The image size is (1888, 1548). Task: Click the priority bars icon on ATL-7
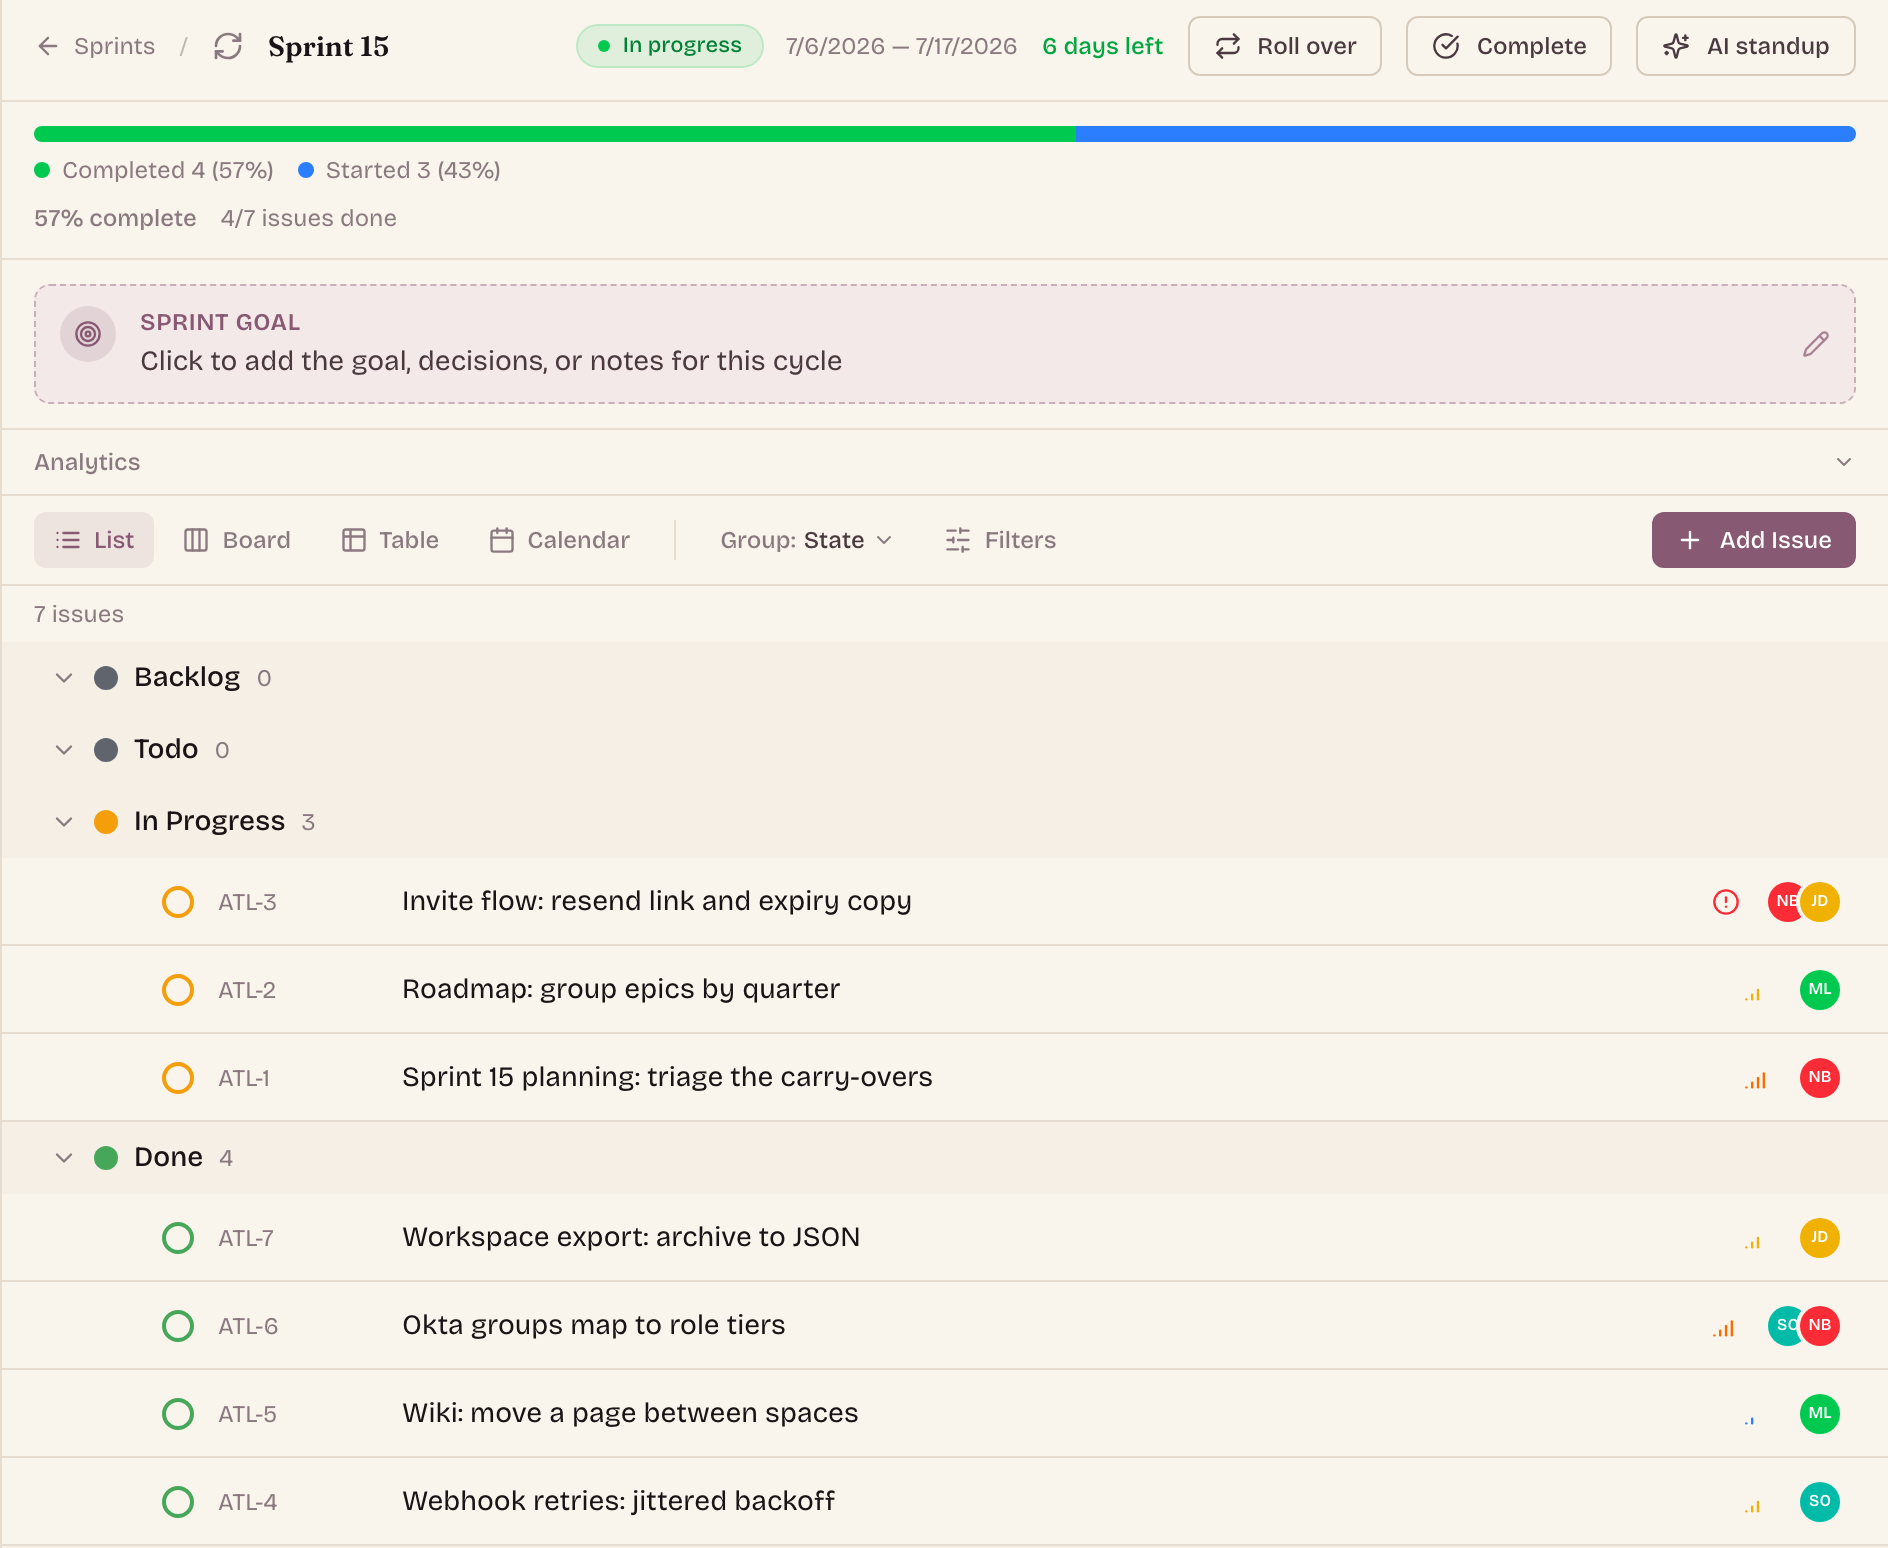(1753, 1241)
